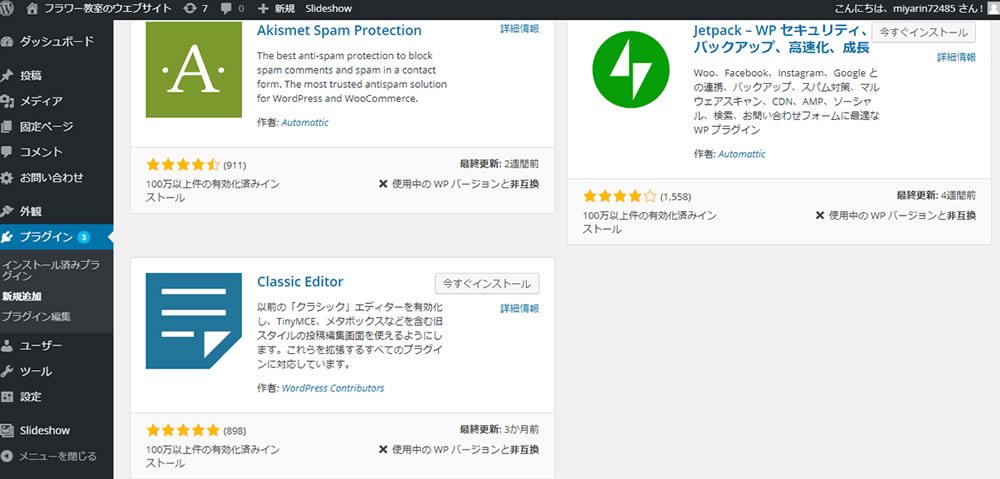Click the コメント speech bubble icon
The image size is (1000, 479).
7,152
